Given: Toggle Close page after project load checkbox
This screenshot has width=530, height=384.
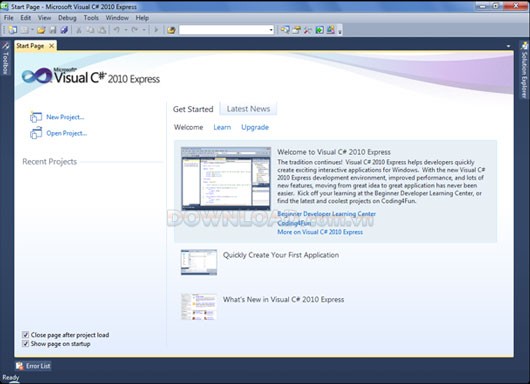Looking at the screenshot, I should coord(25,335).
